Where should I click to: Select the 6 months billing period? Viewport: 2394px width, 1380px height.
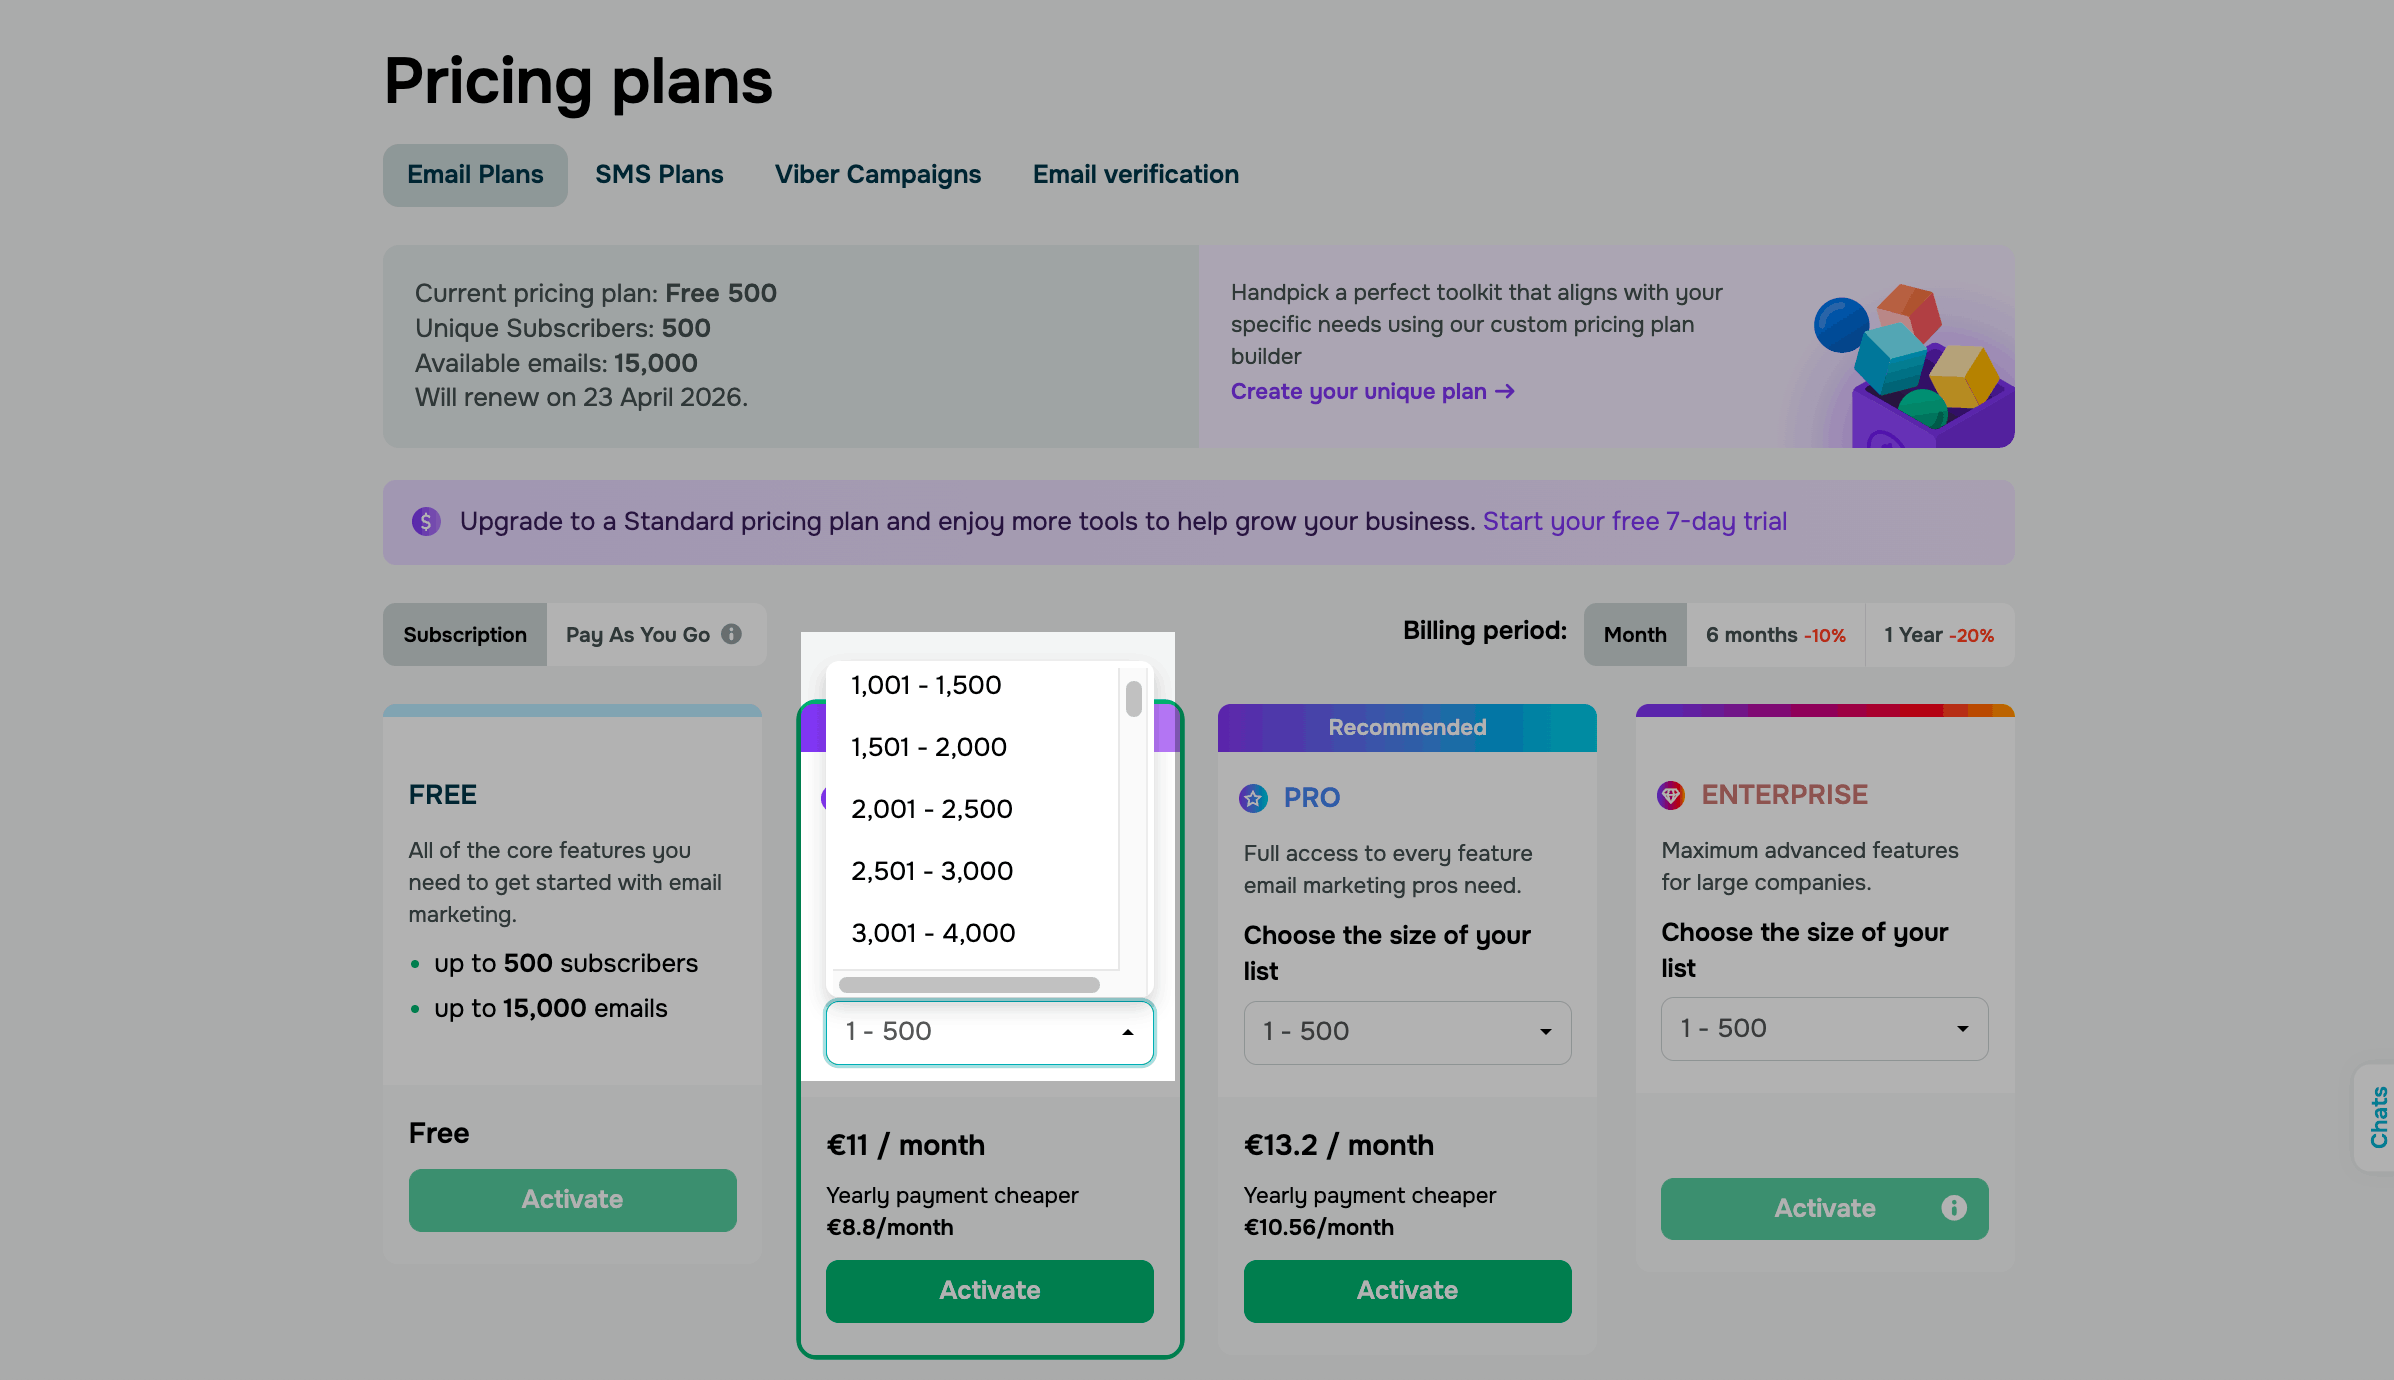pos(1775,635)
